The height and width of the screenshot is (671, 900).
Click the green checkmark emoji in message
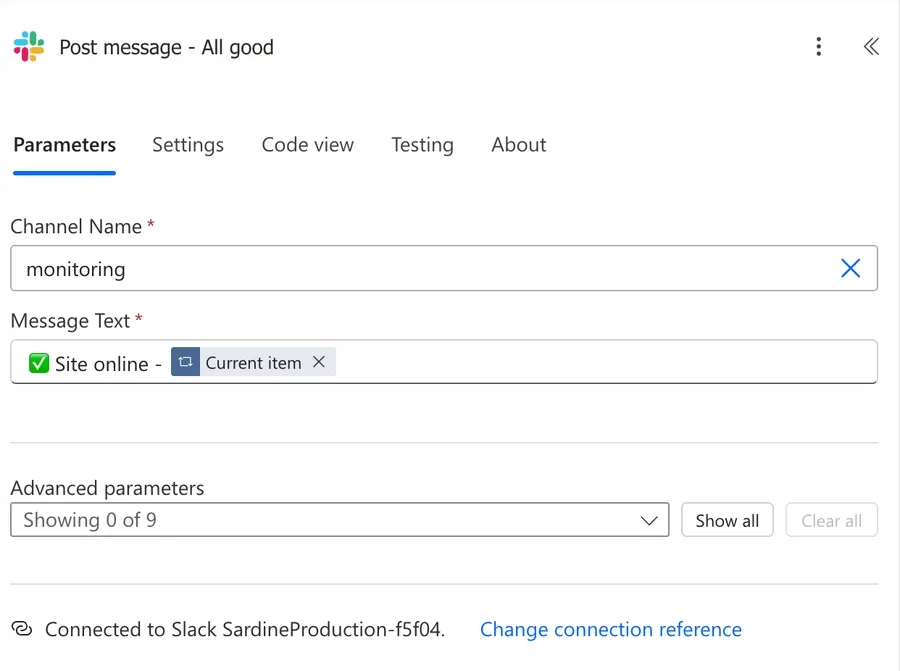[x=39, y=364]
